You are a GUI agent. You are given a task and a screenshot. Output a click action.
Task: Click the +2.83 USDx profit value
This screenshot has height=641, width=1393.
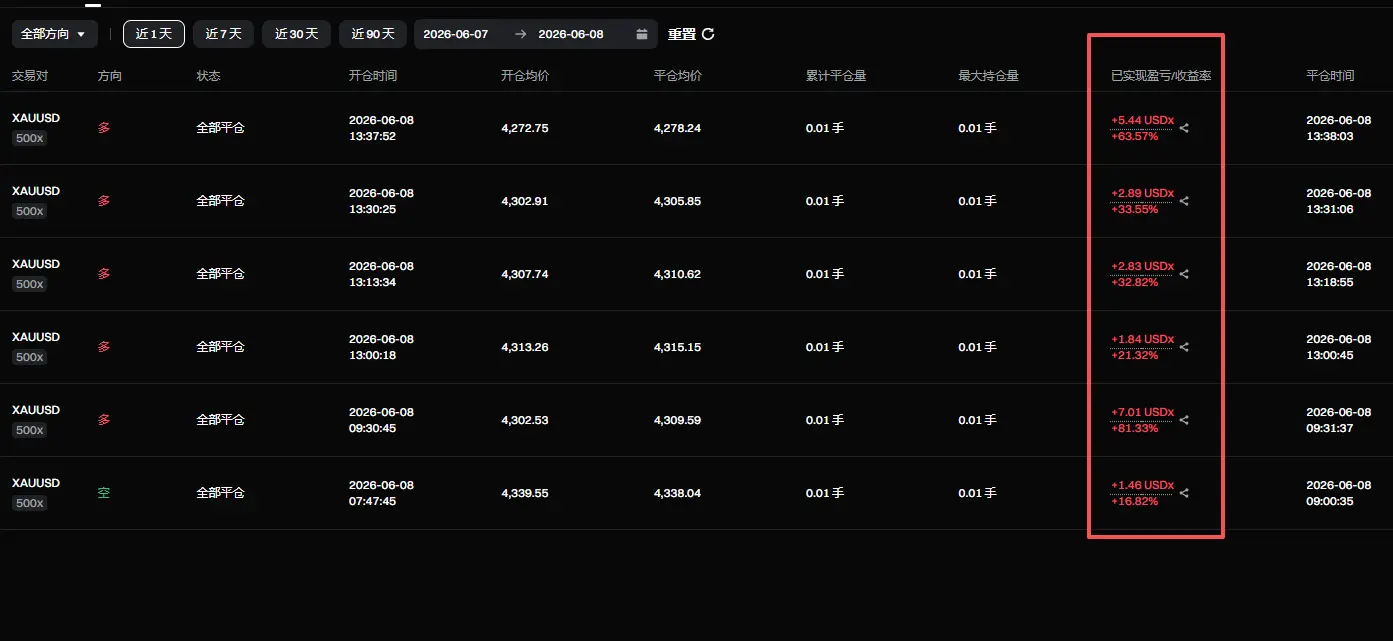point(1142,266)
